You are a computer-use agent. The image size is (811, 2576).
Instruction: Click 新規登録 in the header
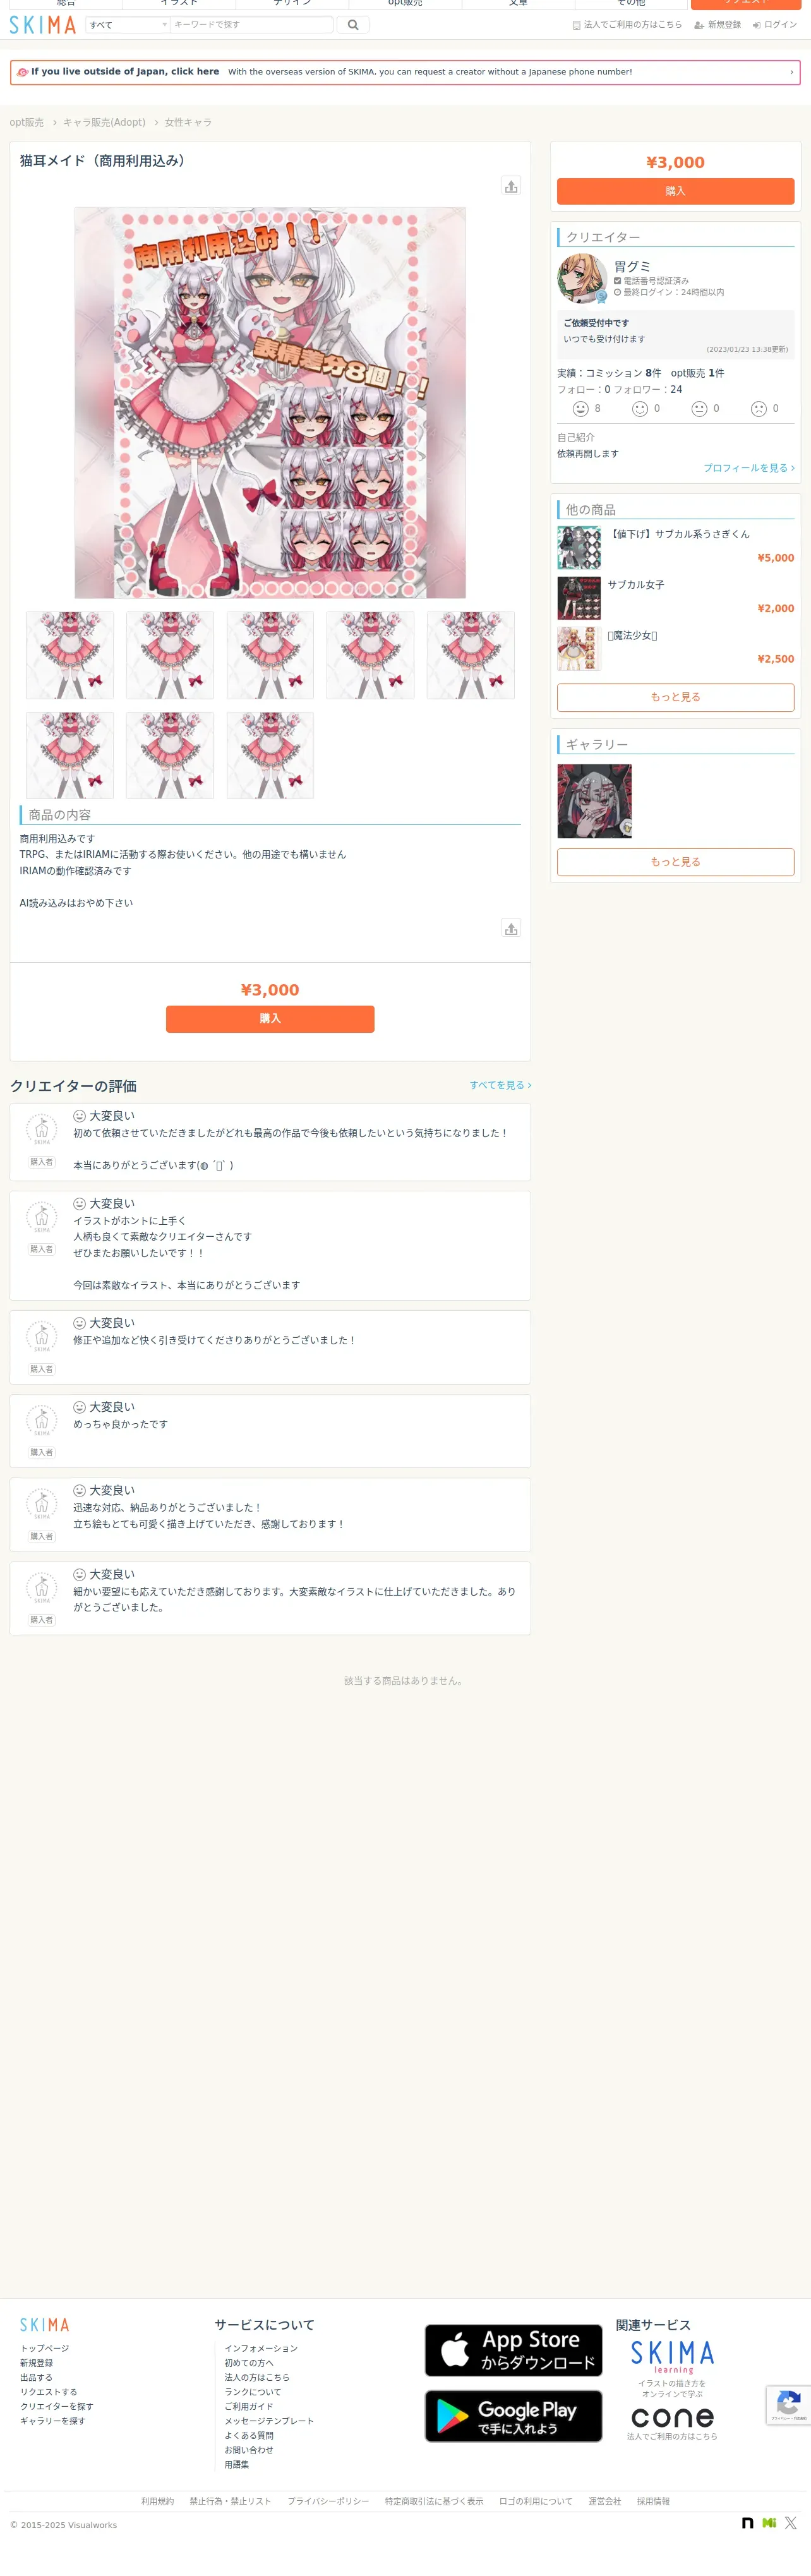[718, 25]
